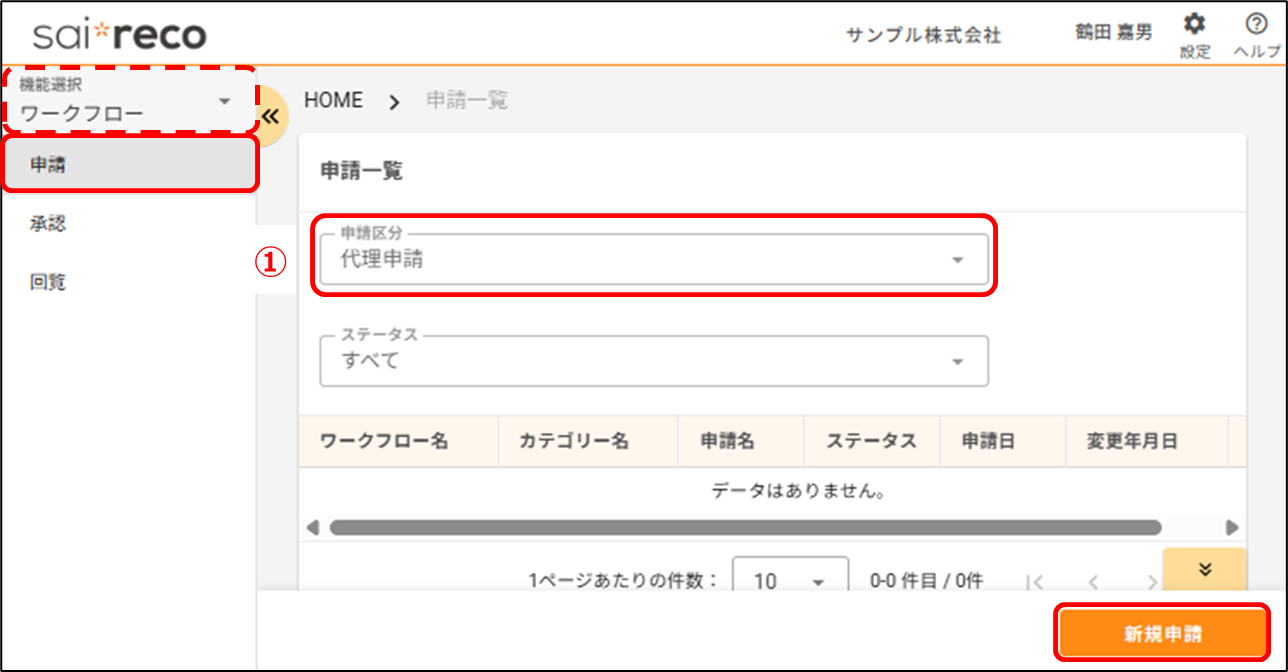Select 承認 in the sidebar
This screenshot has width=1288, height=672.
48,224
